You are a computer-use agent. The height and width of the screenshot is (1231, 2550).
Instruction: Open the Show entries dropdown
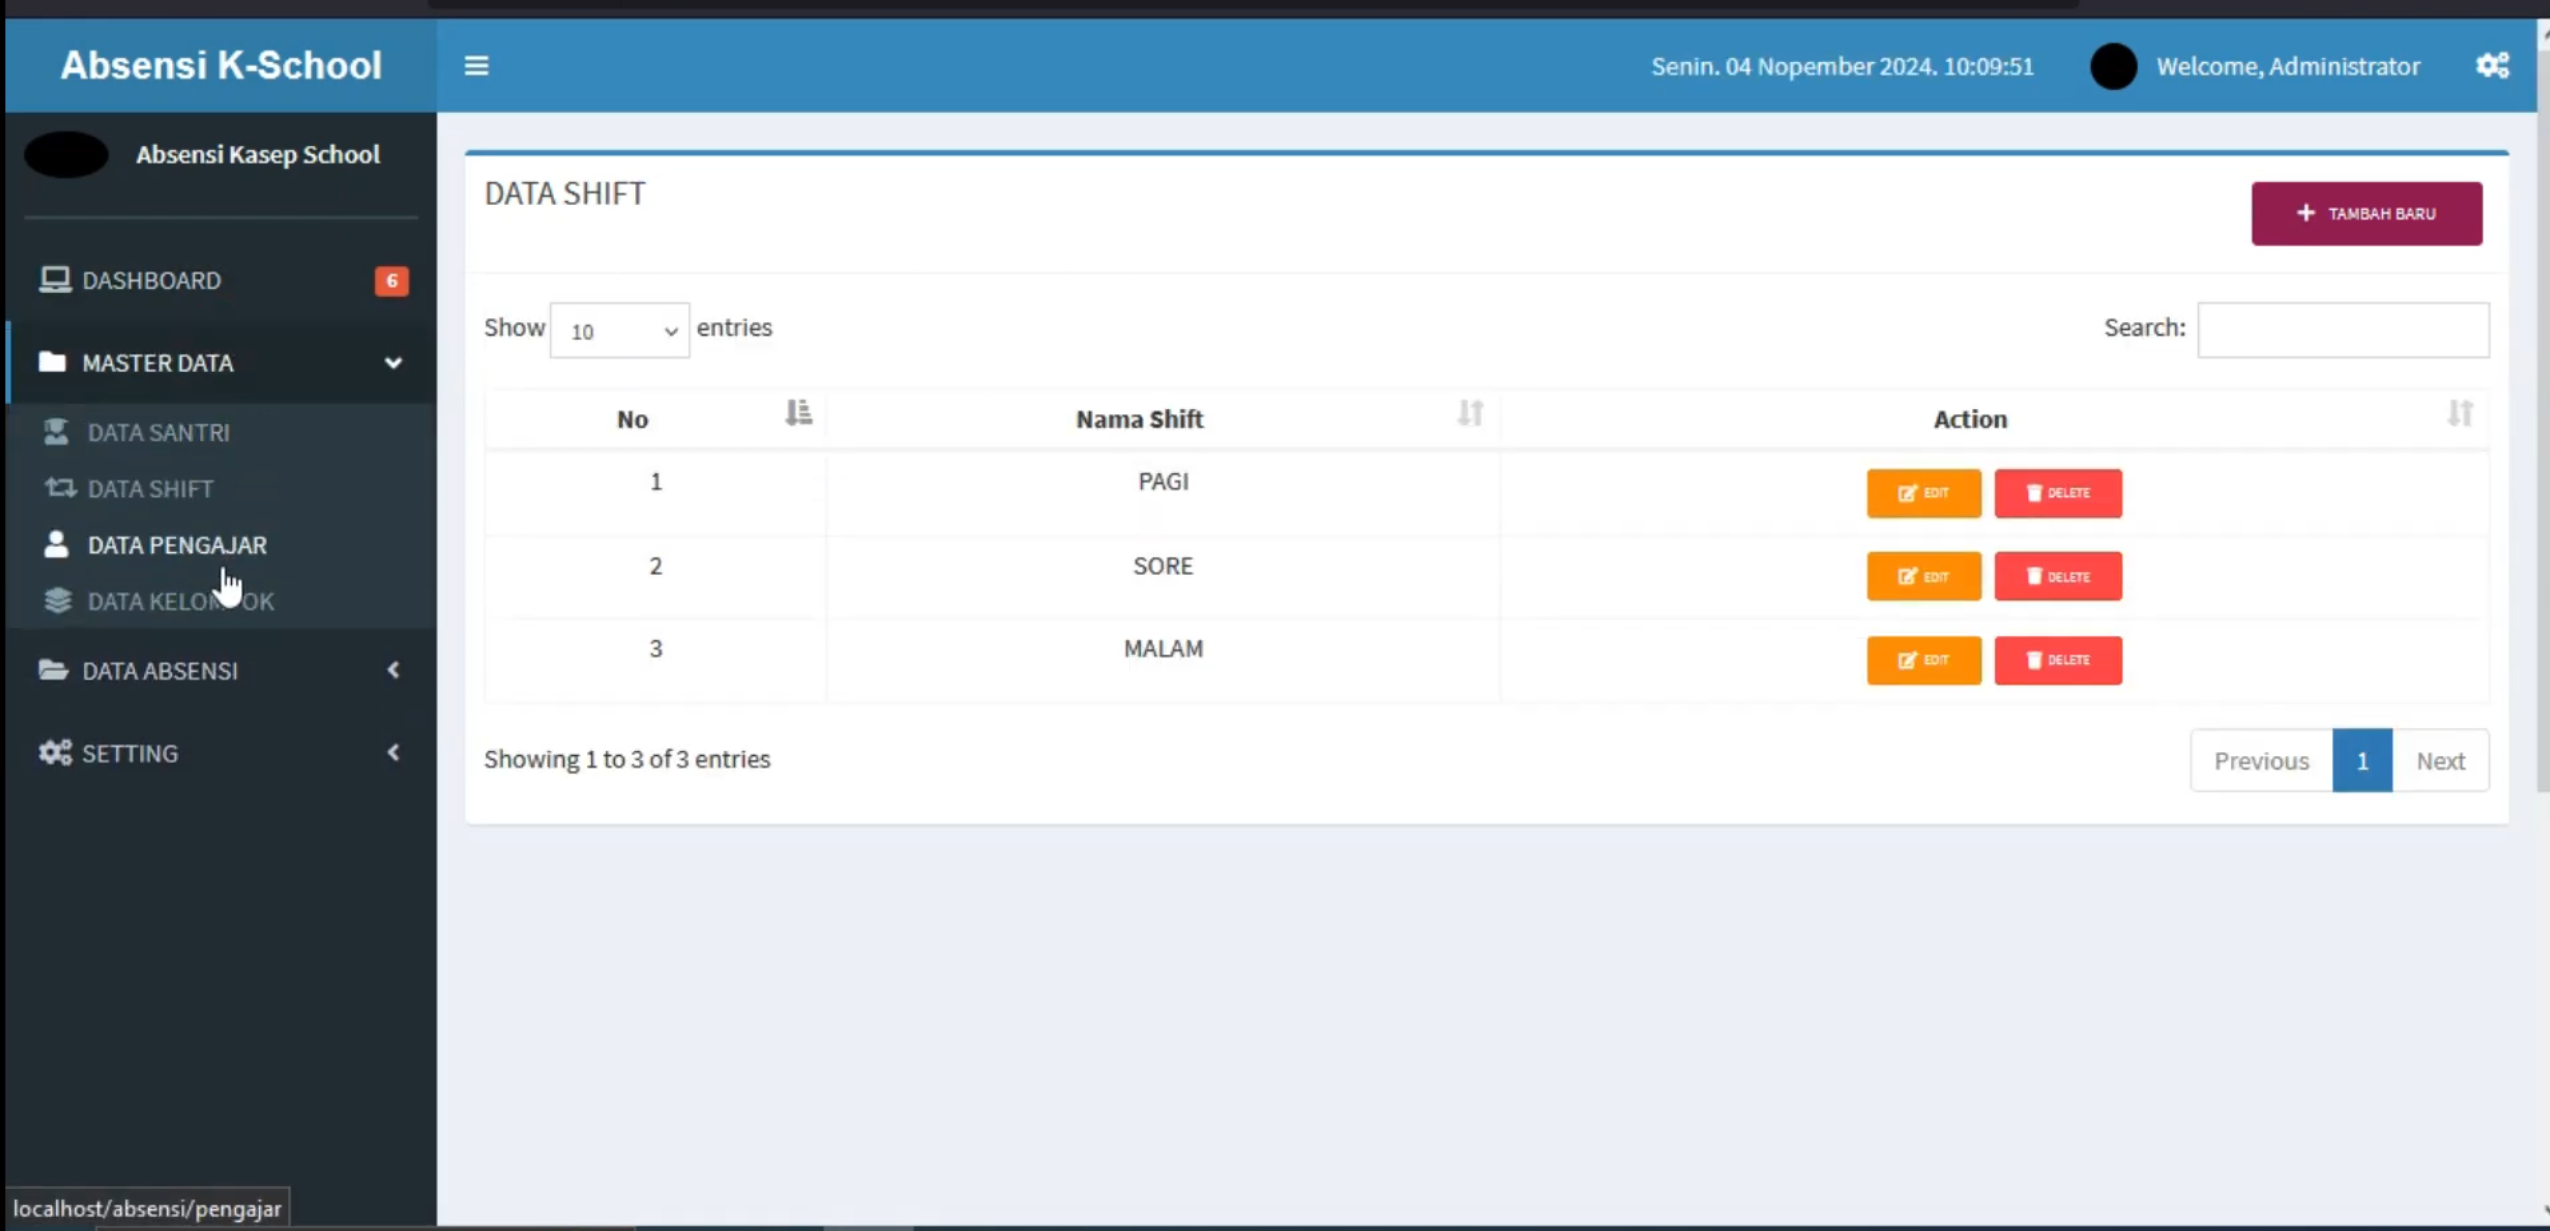tap(619, 330)
